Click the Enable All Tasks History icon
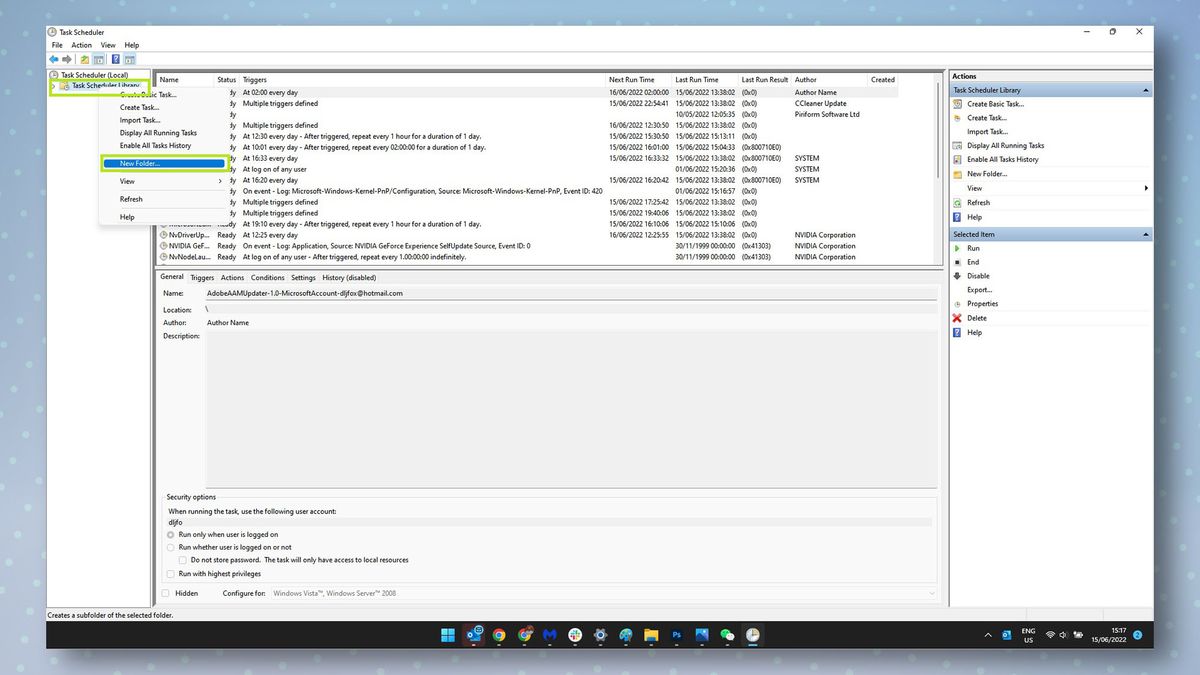 pos(958,159)
